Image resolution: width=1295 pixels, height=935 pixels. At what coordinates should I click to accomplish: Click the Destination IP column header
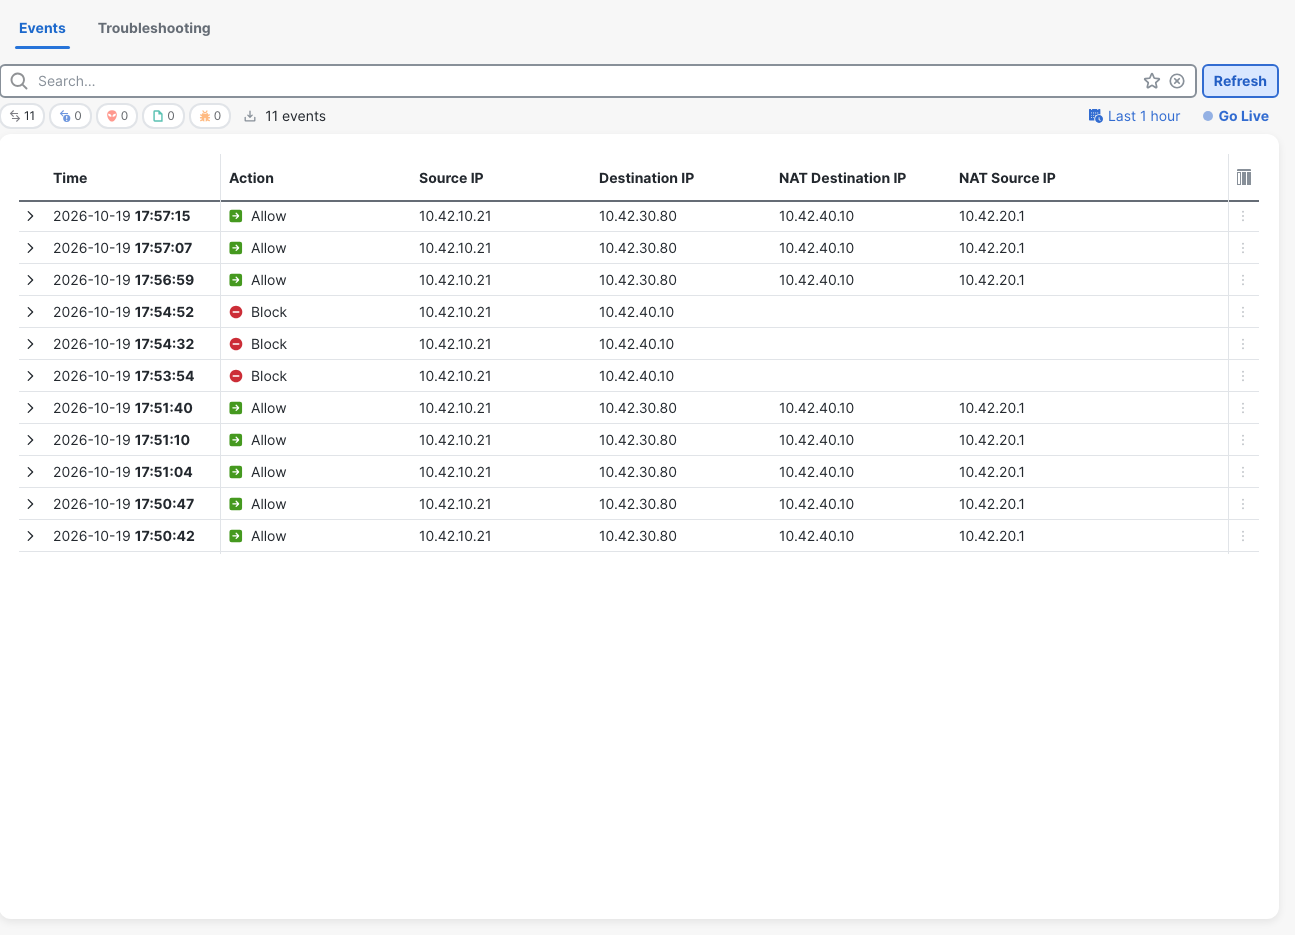point(646,178)
